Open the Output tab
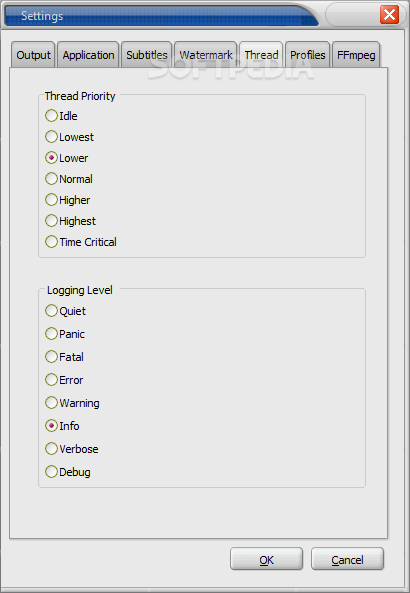 click(33, 55)
